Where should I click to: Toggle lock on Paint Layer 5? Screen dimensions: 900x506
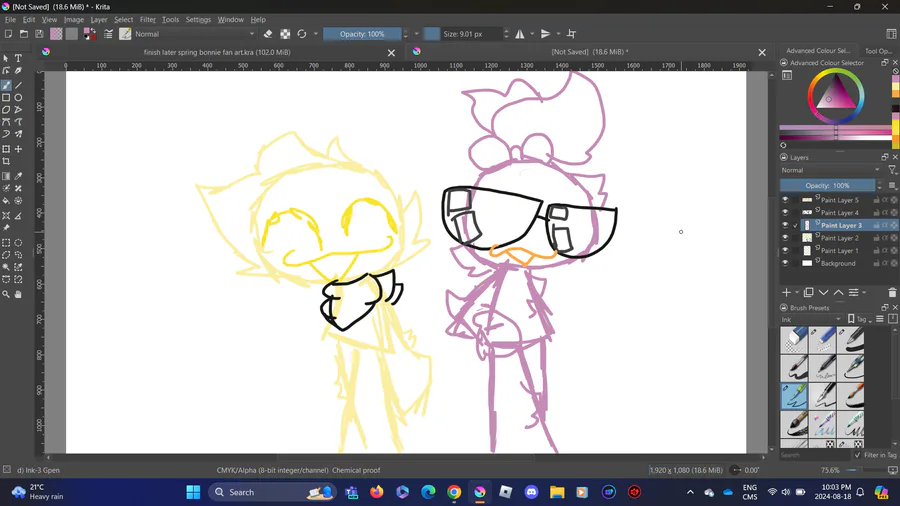pos(876,200)
